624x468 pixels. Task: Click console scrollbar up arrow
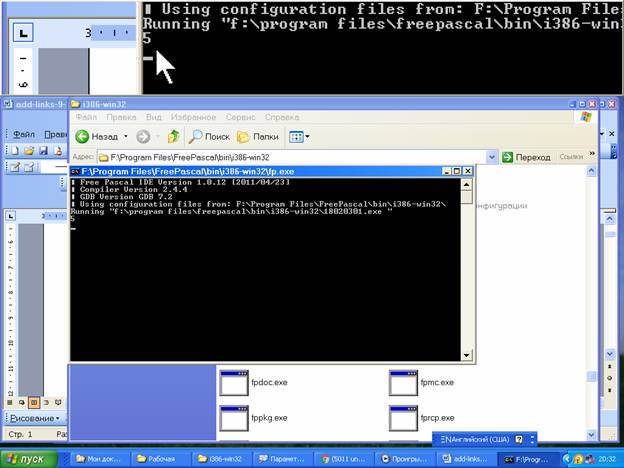click(466, 184)
